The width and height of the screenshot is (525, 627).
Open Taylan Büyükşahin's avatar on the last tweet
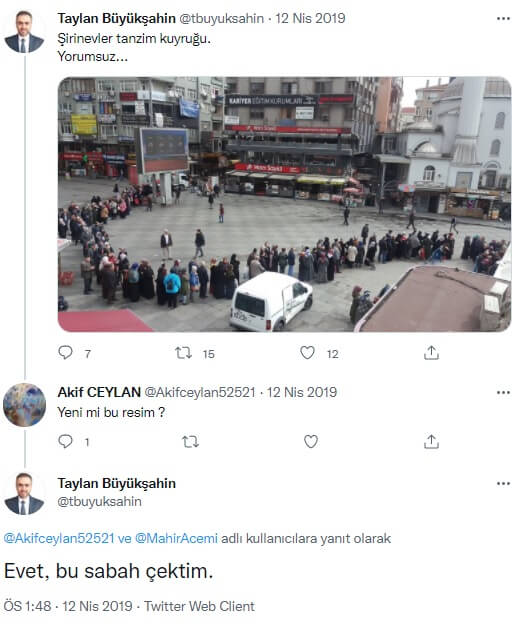click(24, 494)
